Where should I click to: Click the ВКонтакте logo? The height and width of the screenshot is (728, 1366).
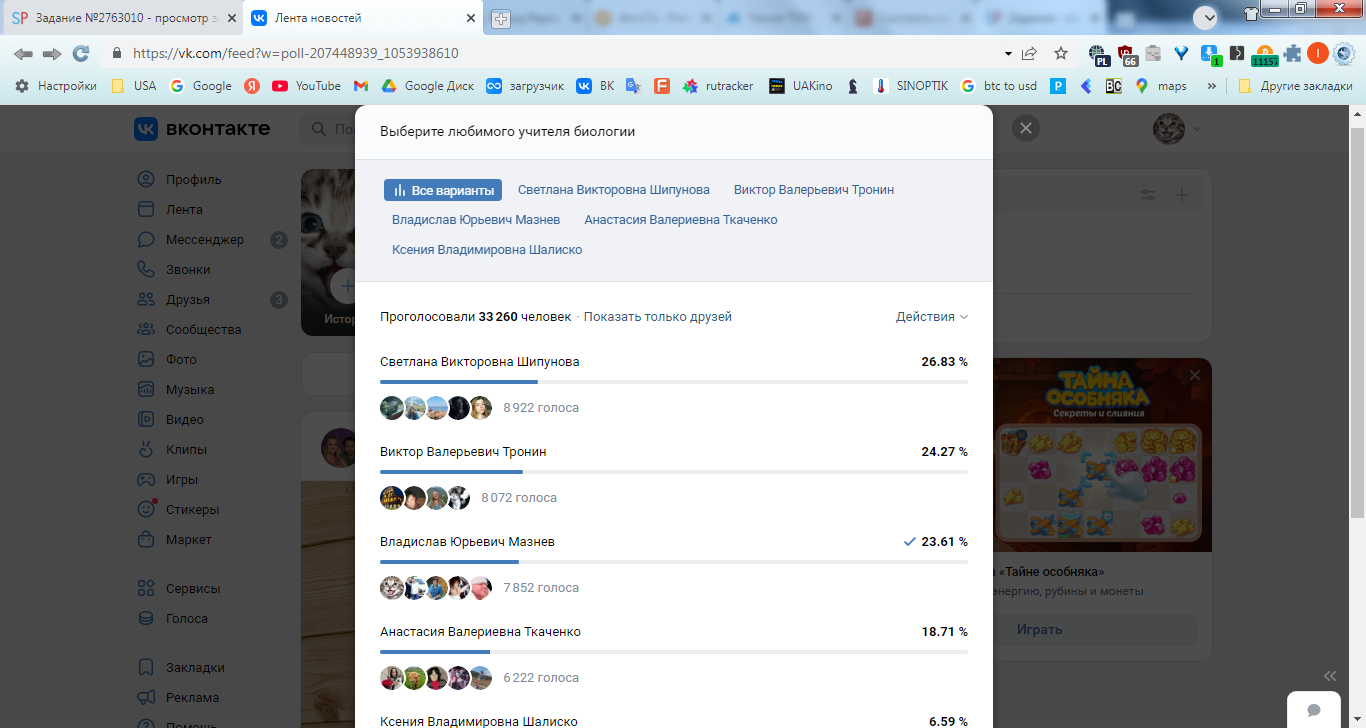202,129
